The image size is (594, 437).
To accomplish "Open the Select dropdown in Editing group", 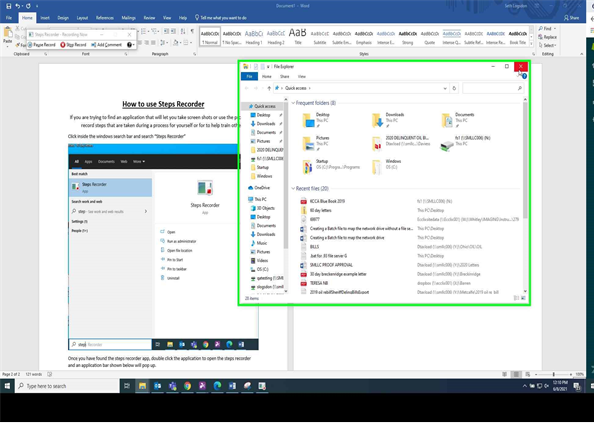I will pyautogui.click(x=547, y=45).
